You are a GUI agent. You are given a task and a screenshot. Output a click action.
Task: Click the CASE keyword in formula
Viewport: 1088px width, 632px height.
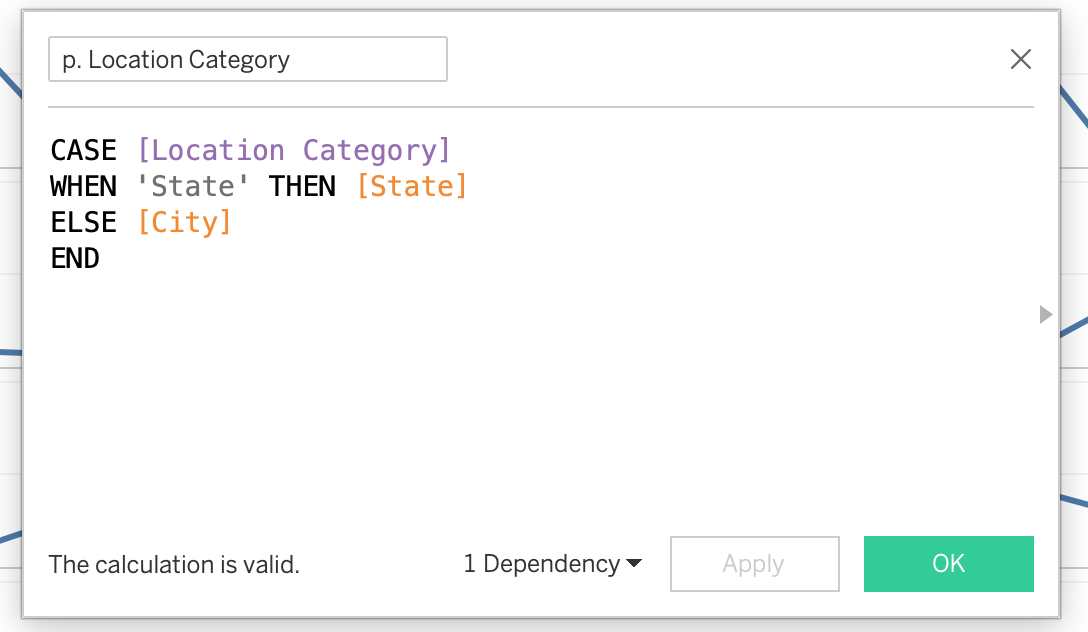pos(84,151)
